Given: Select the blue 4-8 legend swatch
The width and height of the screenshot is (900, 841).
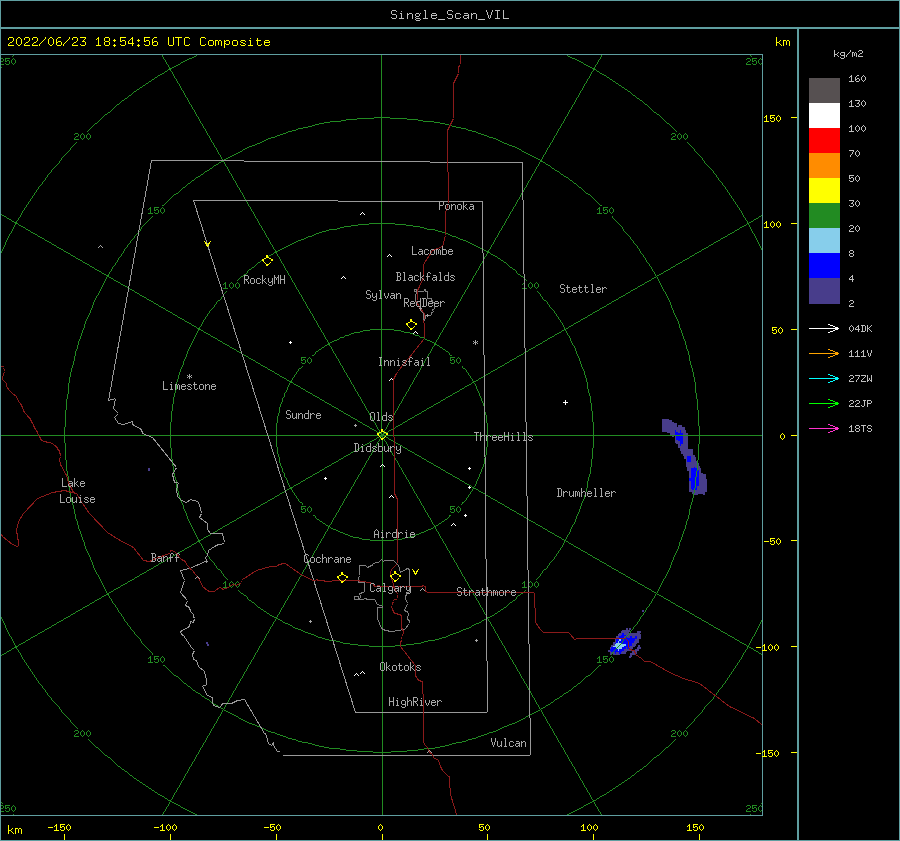Looking at the screenshot, I should (824, 265).
